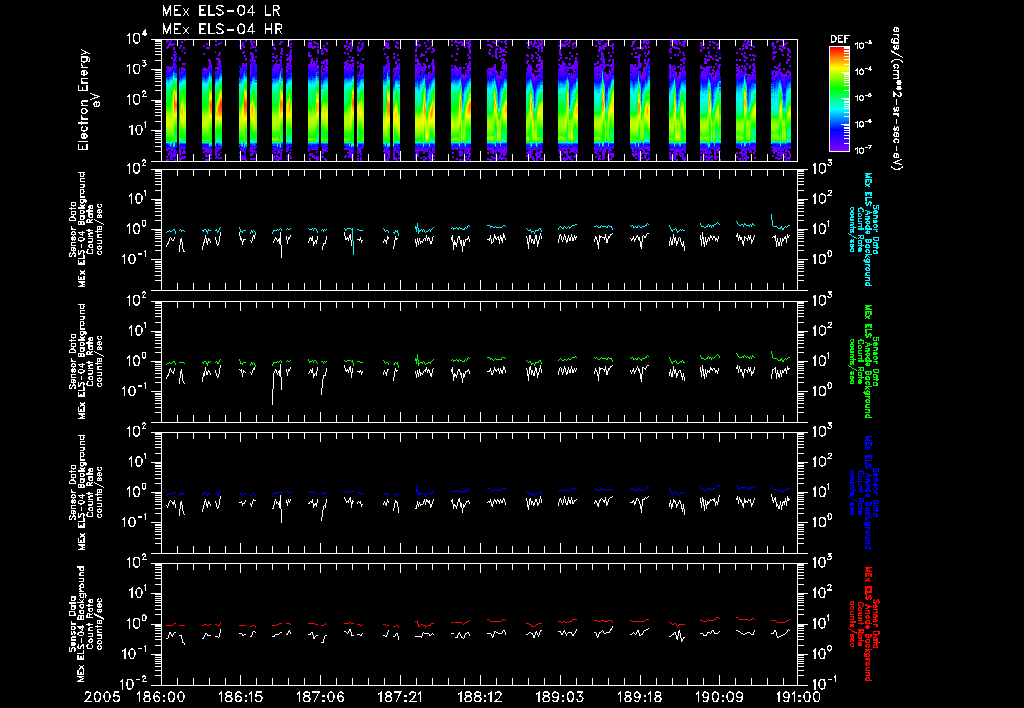Screen dimensions: 1024x708
Task: Click the blue Anode Background right-axis label
Action: (863, 492)
